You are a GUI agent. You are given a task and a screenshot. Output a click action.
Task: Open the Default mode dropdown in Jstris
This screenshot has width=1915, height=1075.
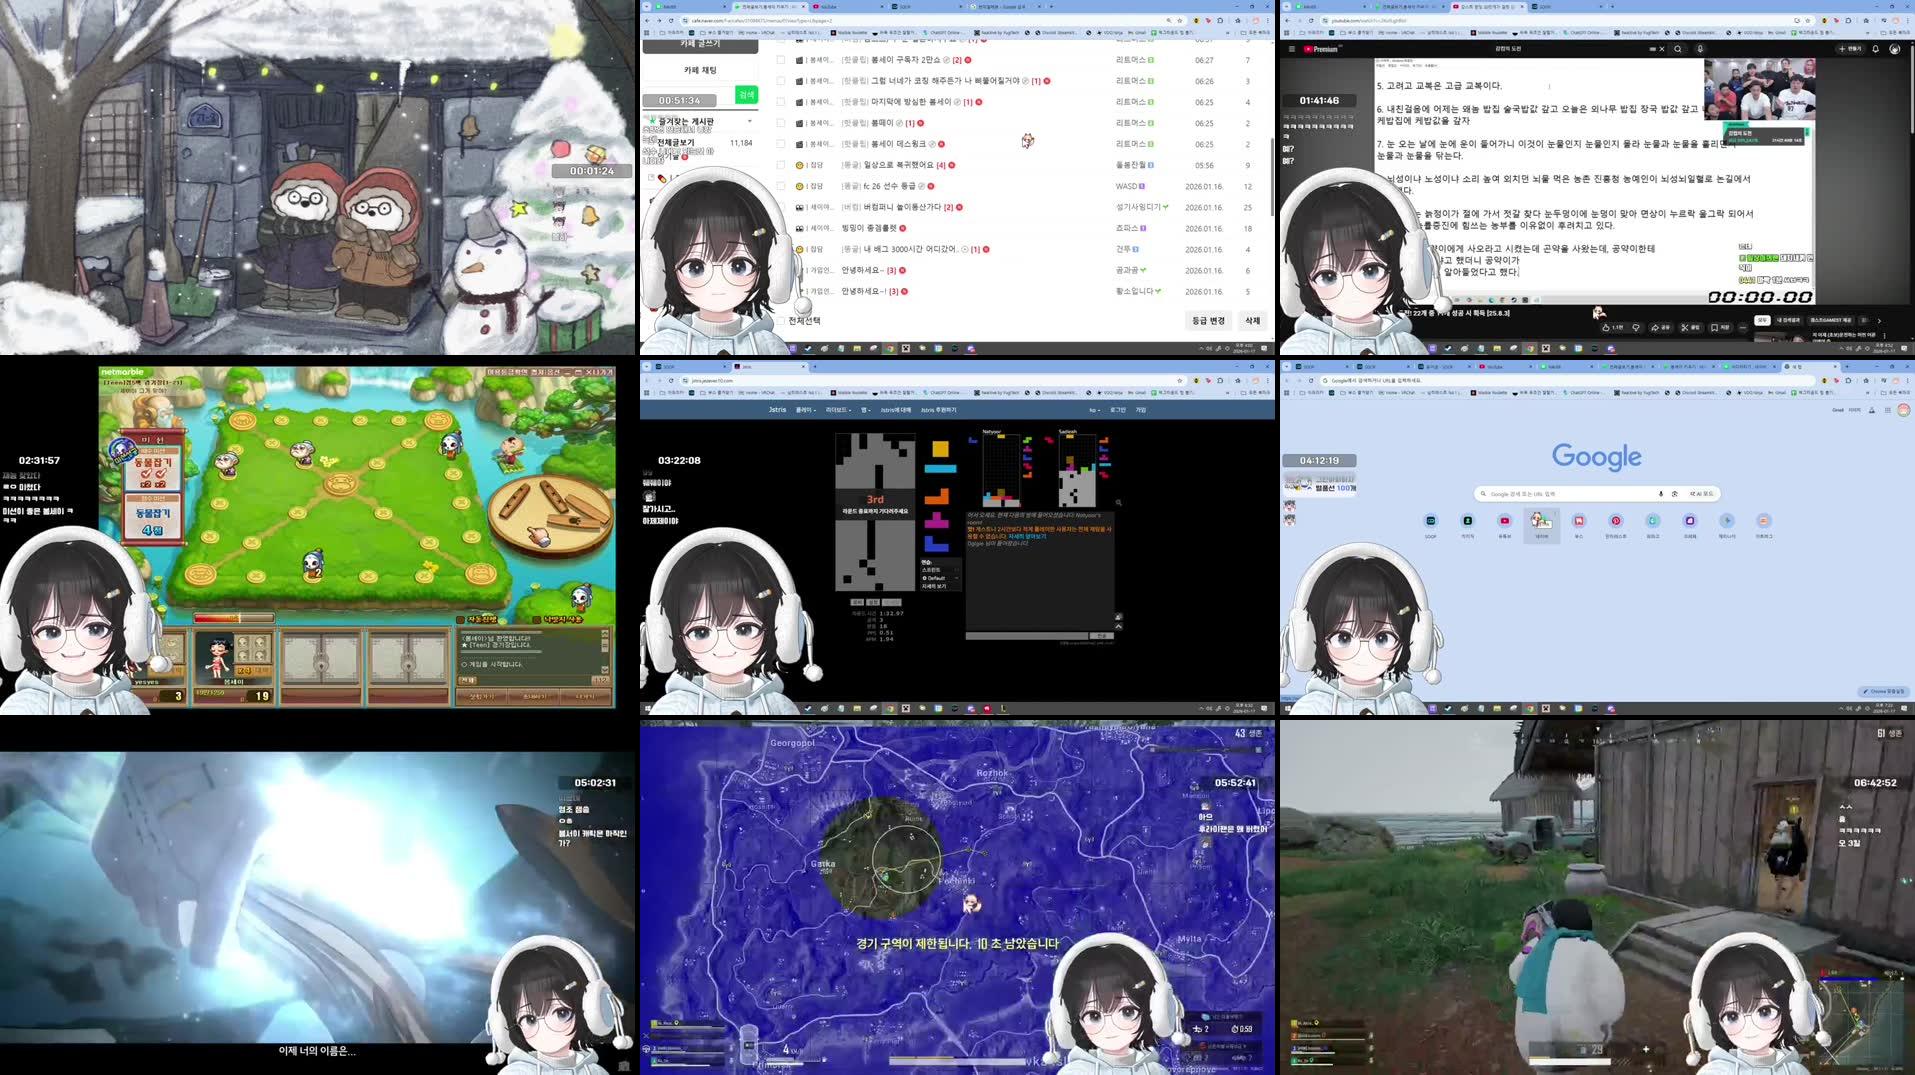[x=940, y=578]
